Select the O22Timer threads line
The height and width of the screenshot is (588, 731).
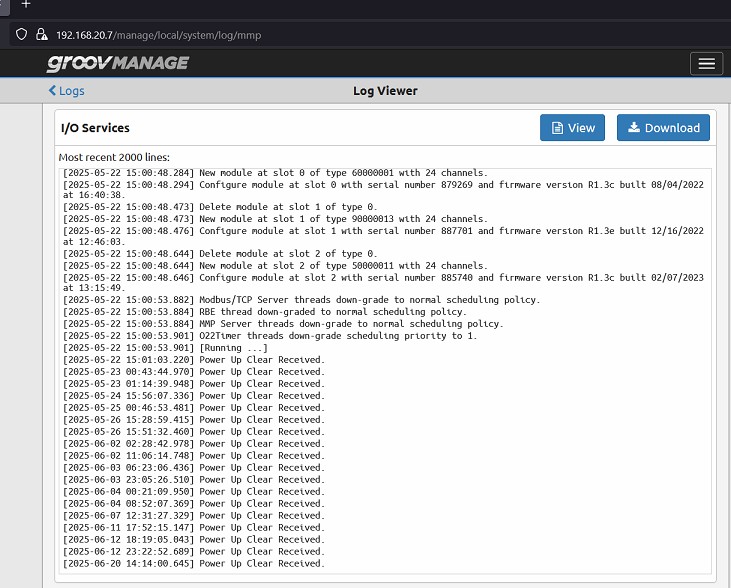(x=270, y=336)
